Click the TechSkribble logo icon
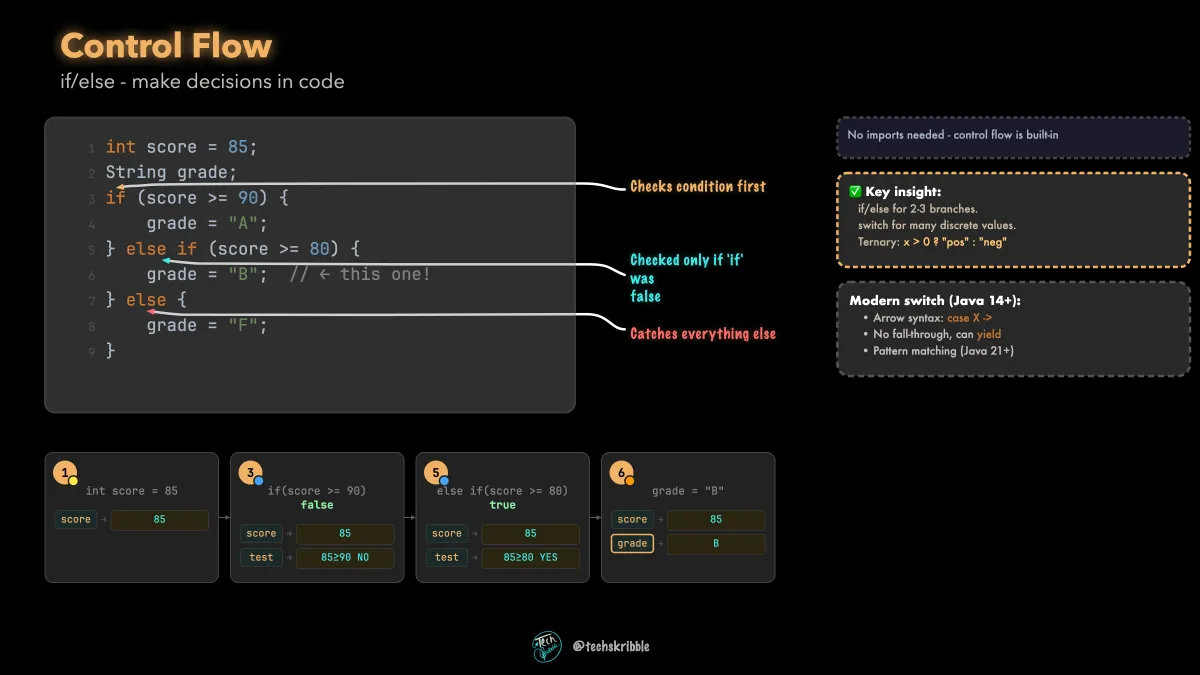The width and height of the screenshot is (1200, 675). [x=547, y=647]
